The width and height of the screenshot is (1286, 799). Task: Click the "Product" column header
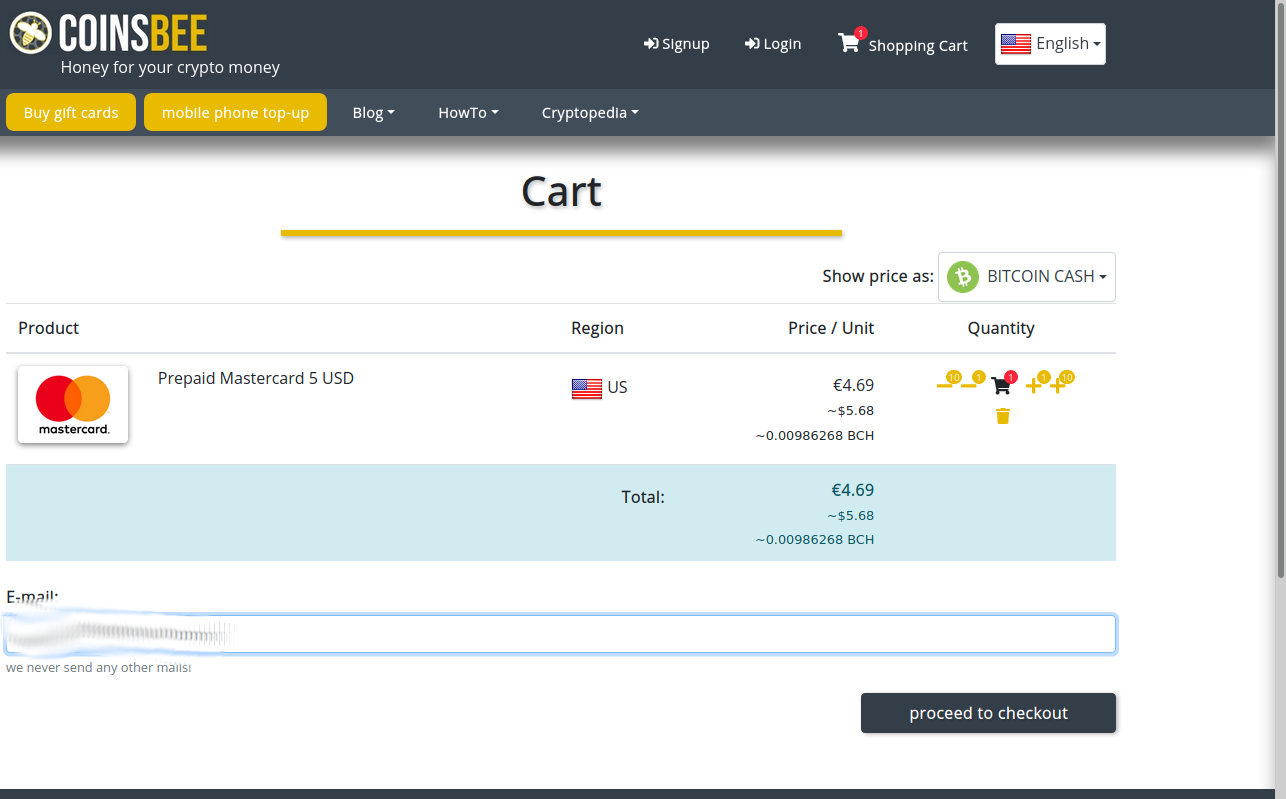(48, 328)
